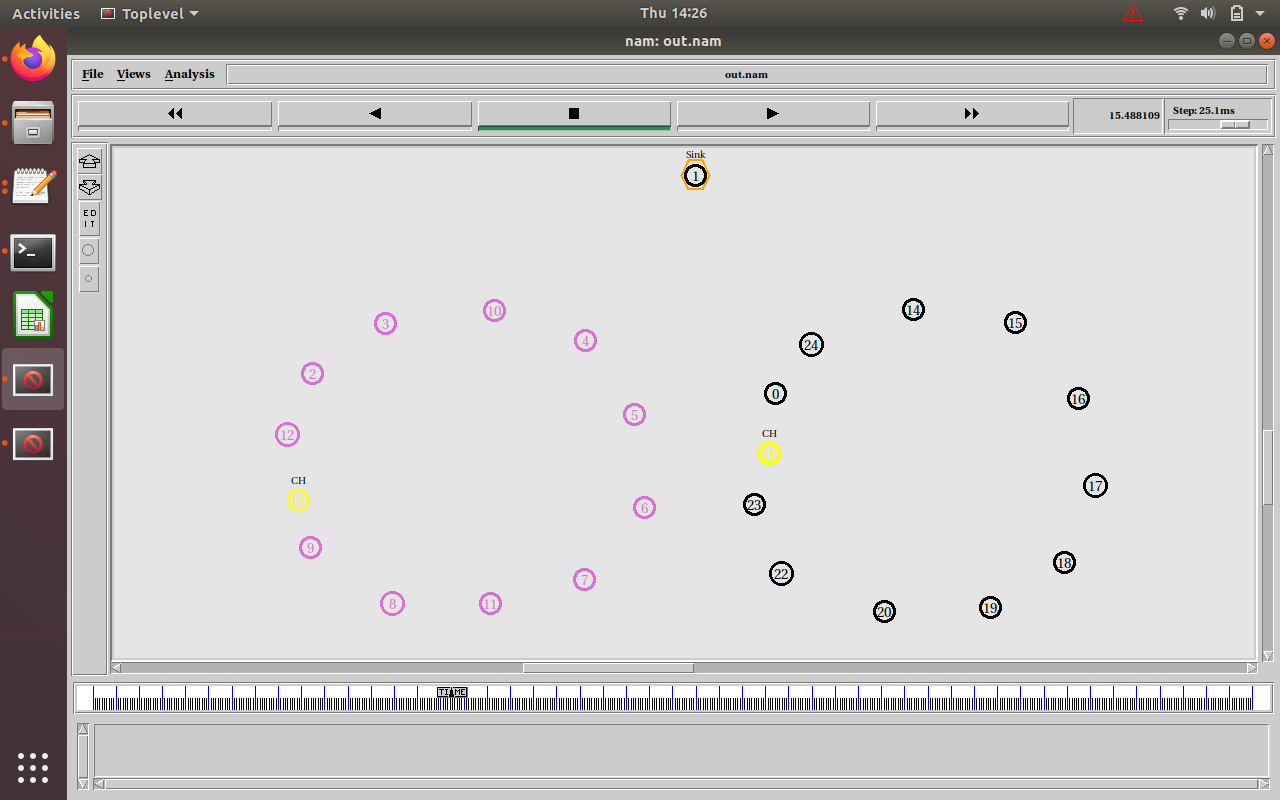Click the horizontal scrollbar of the canvas

tap(608, 668)
